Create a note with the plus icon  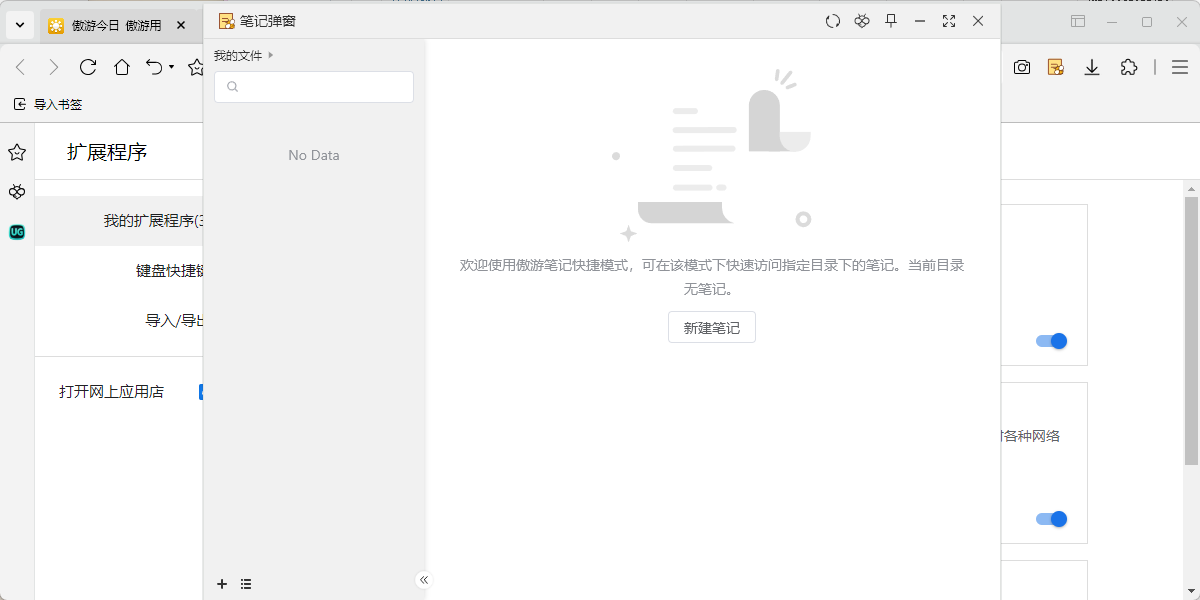[222, 583]
